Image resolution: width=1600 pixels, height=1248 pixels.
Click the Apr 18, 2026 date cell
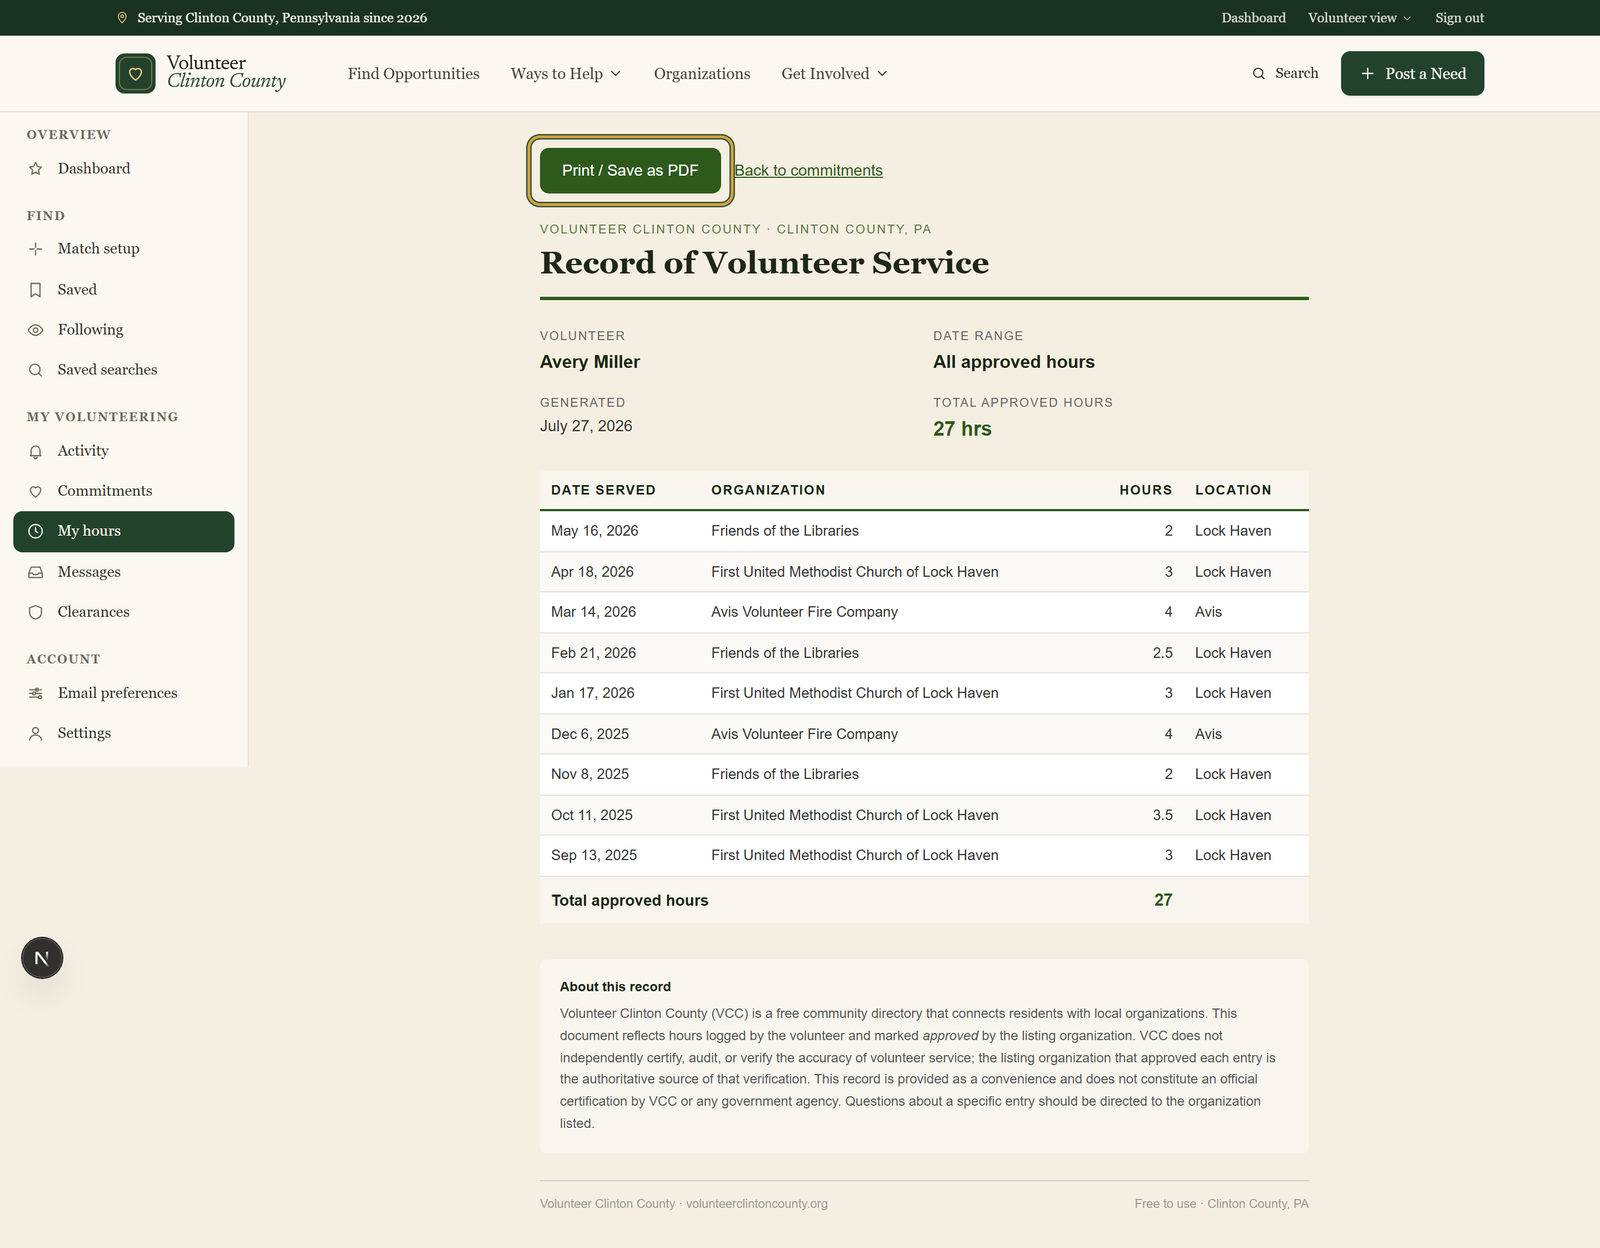pos(592,572)
